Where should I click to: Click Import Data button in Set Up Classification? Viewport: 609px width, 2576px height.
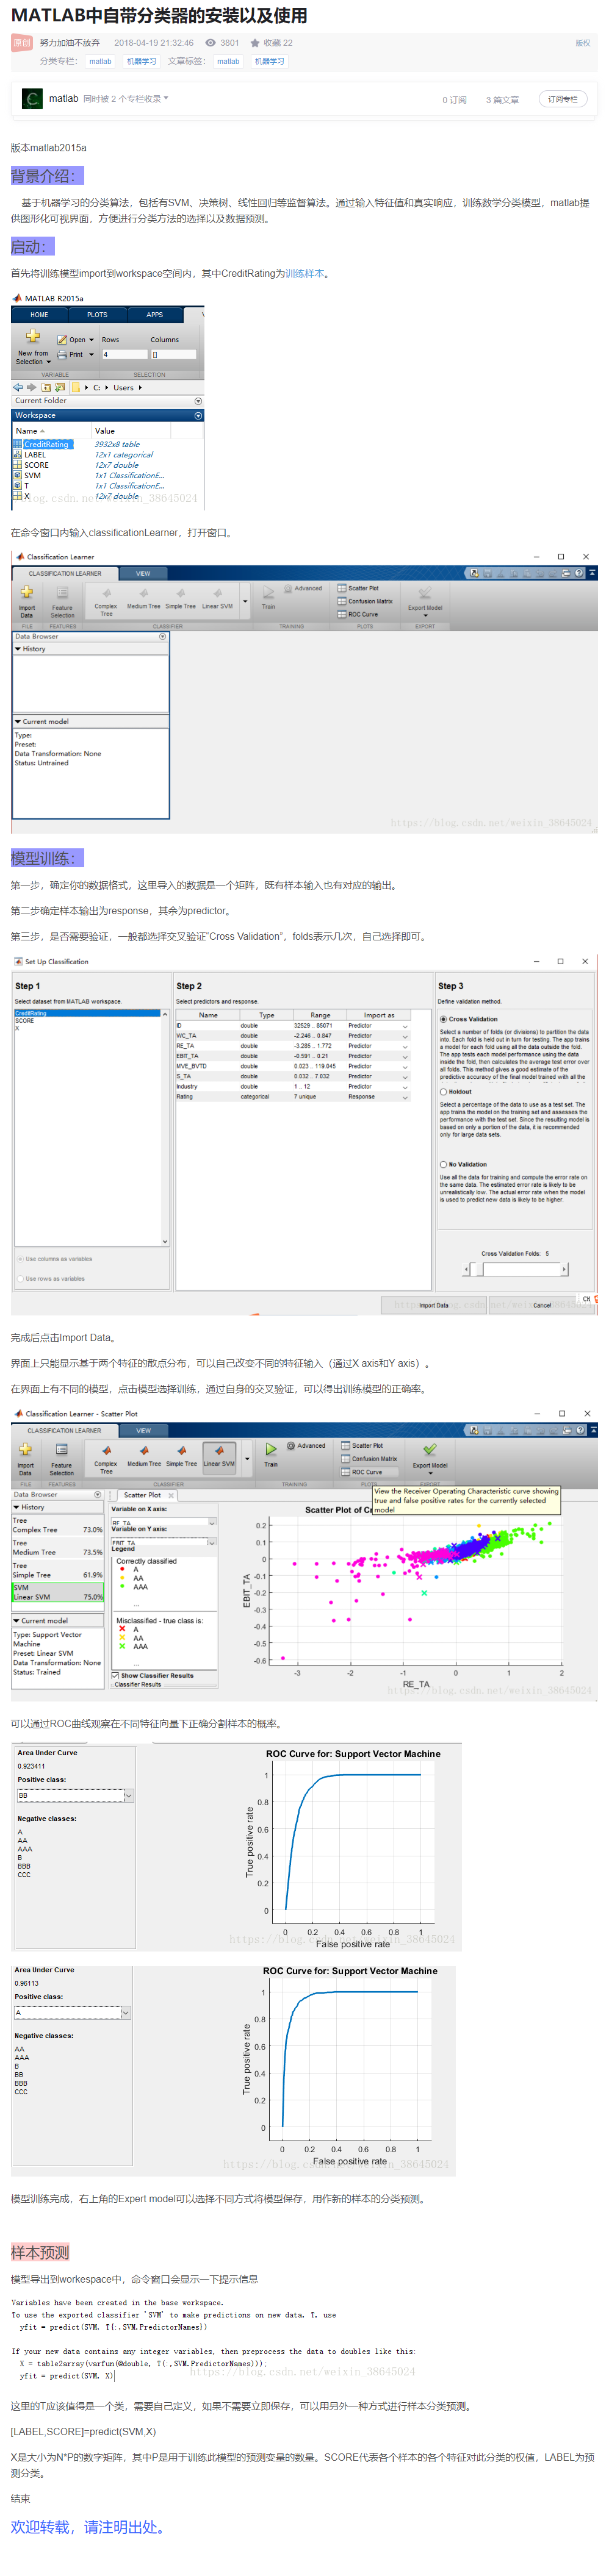pos(433,1305)
